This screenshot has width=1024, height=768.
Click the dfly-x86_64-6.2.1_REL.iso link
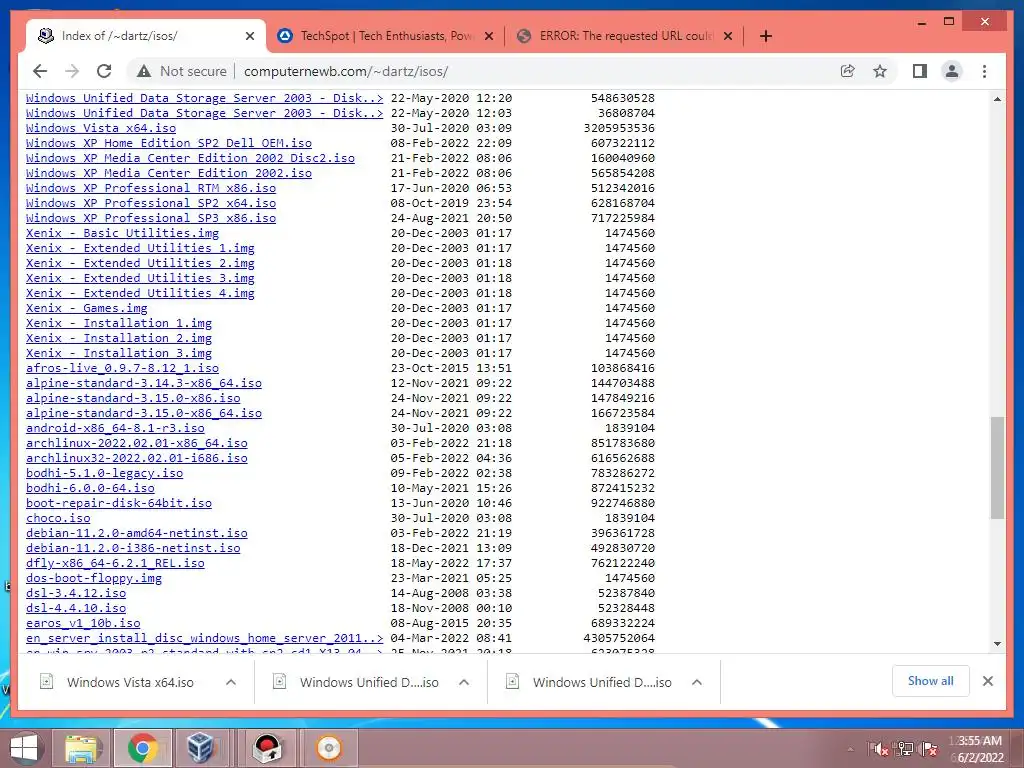115,564
